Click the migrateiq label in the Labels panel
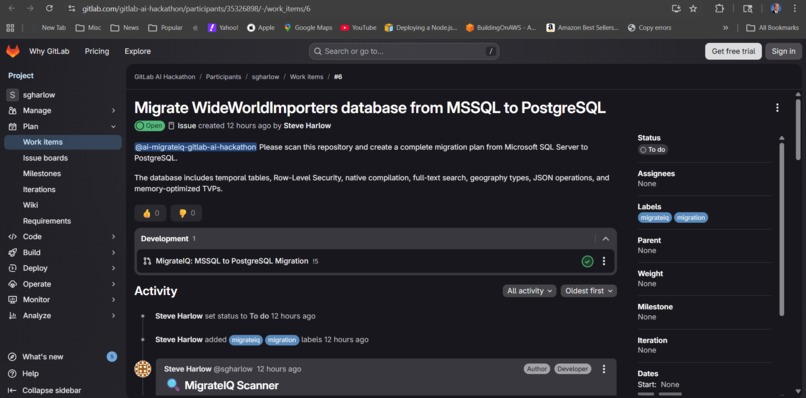806x398 pixels. tap(654, 218)
